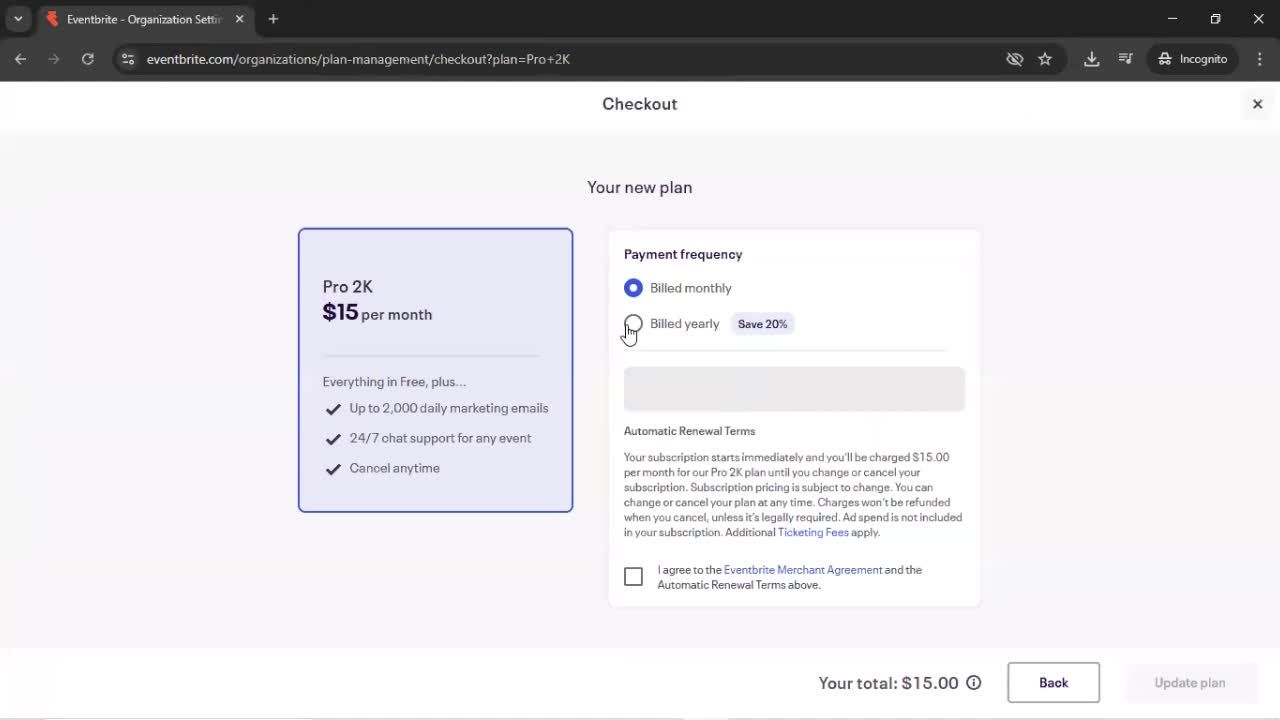Open the Chrome three-dot menu

(x=1260, y=59)
